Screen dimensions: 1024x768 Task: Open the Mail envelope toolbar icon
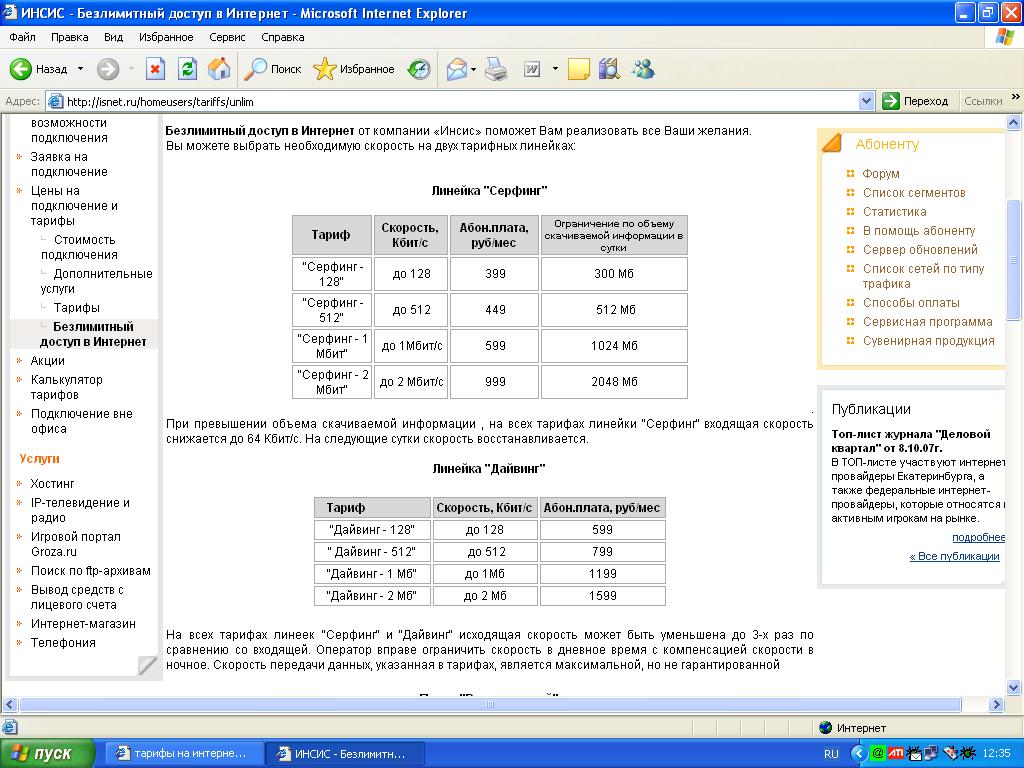[456, 69]
